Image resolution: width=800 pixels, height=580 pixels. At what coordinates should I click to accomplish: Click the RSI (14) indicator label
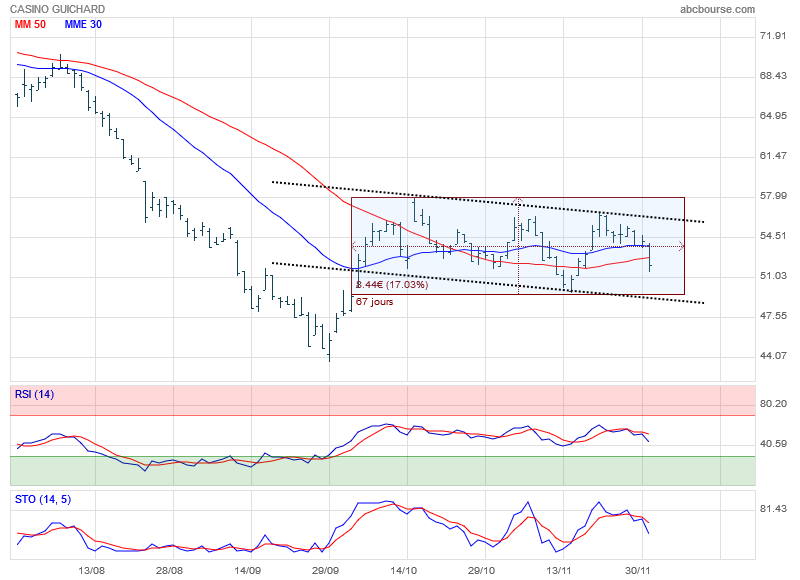point(35,395)
